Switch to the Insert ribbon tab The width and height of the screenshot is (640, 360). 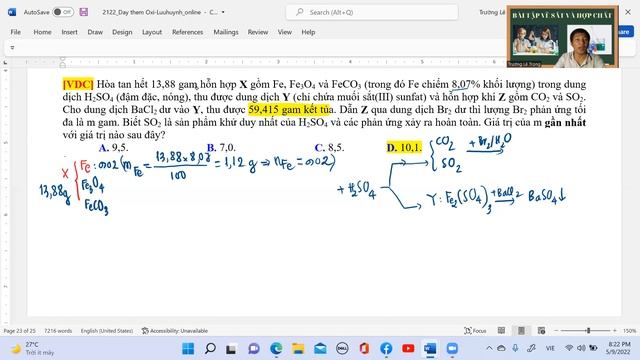pos(69,32)
